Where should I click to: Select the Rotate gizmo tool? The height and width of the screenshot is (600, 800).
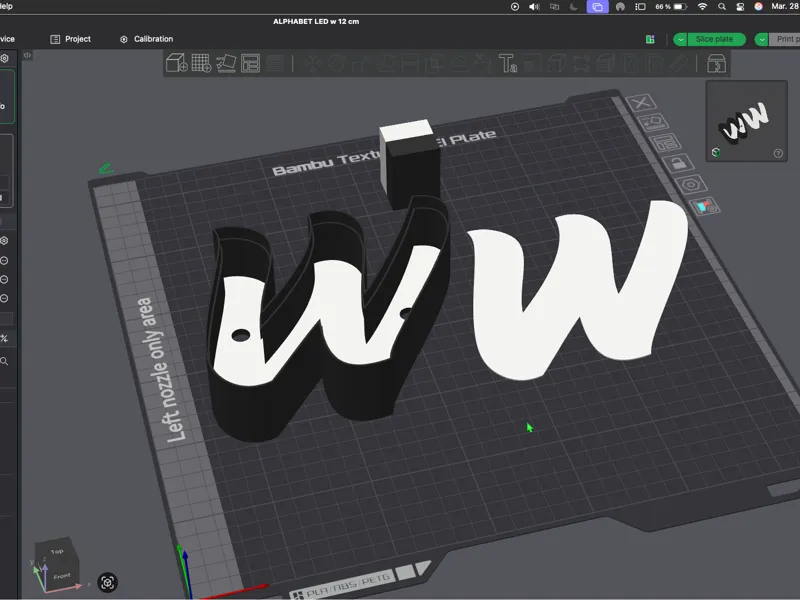pos(336,64)
